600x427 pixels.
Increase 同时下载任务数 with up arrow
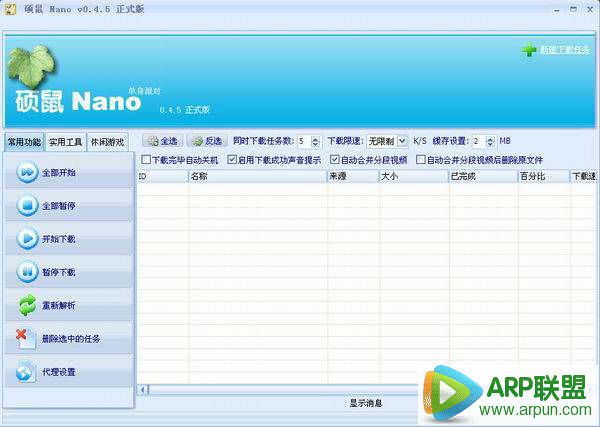[x=315, y=139]
